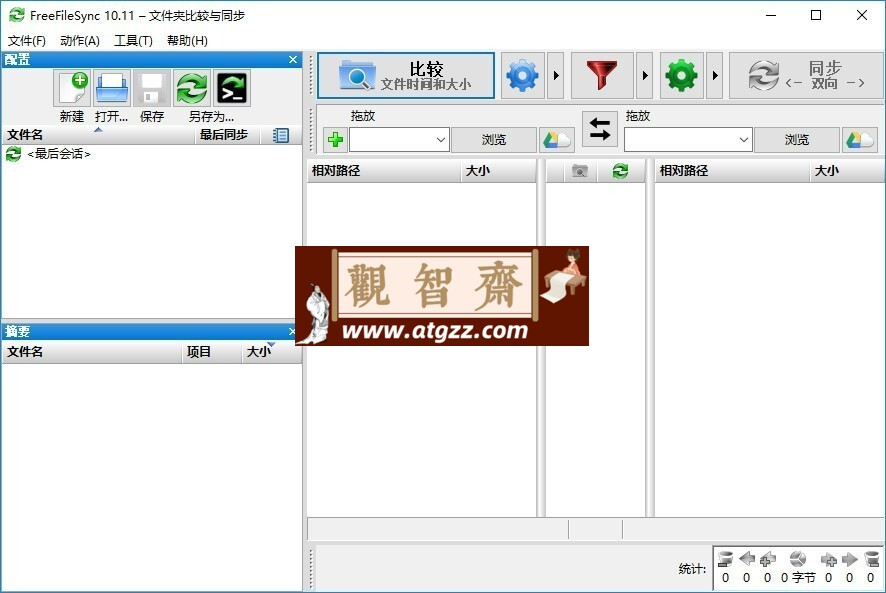The image size is (886, 593).
Task: Open comparison settings blue gear
Action: (x=523, y=75)
